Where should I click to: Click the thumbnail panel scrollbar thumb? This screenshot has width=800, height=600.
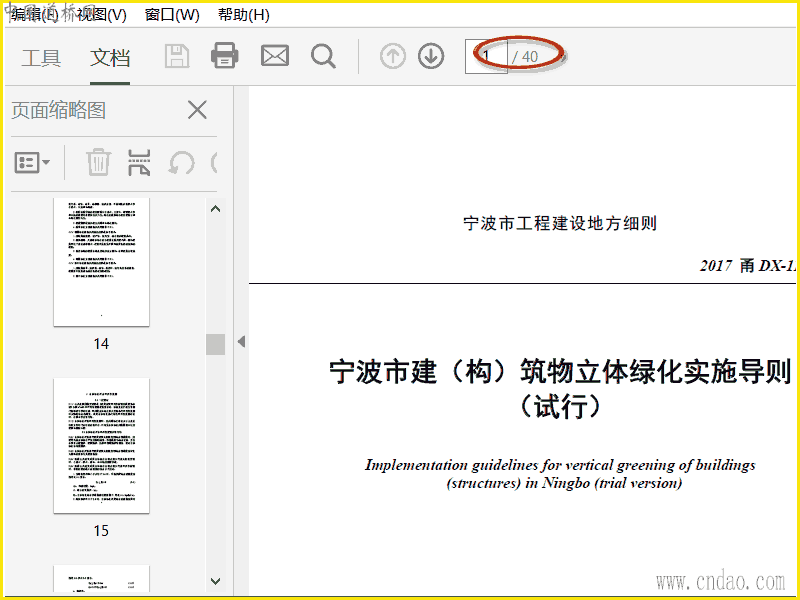pyautogui.click(x=215, y=344)
